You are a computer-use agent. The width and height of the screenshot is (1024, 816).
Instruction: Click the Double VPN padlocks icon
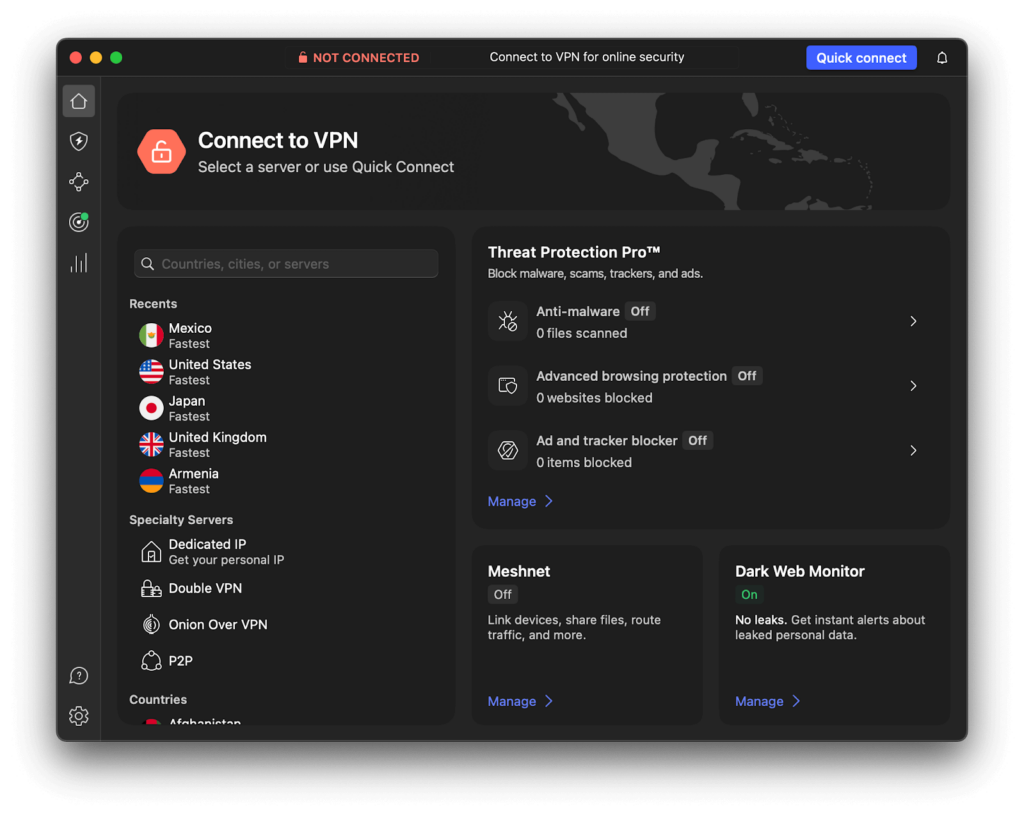(151, 588)
